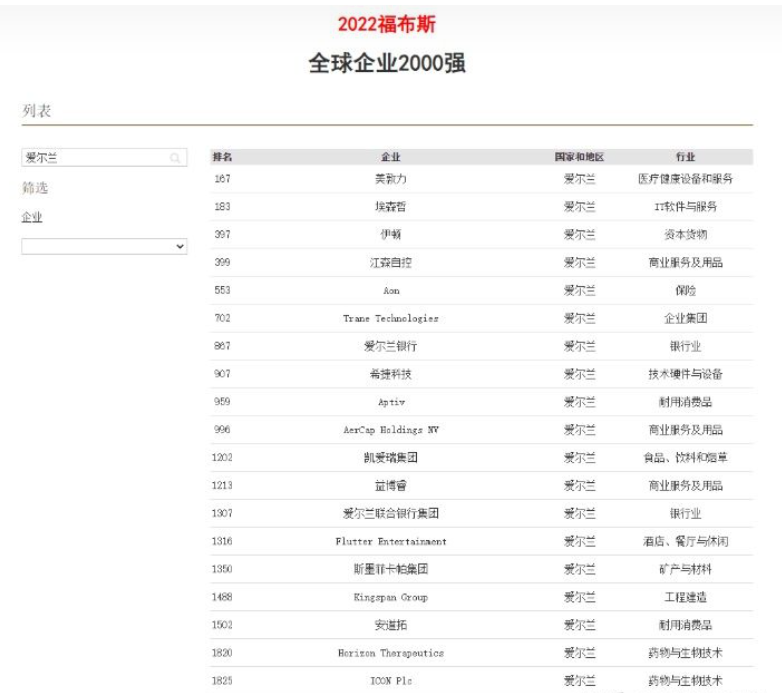Click AerCap Holdings NV row
Viewport: 782px width, 693px height.
click(390, 430)
